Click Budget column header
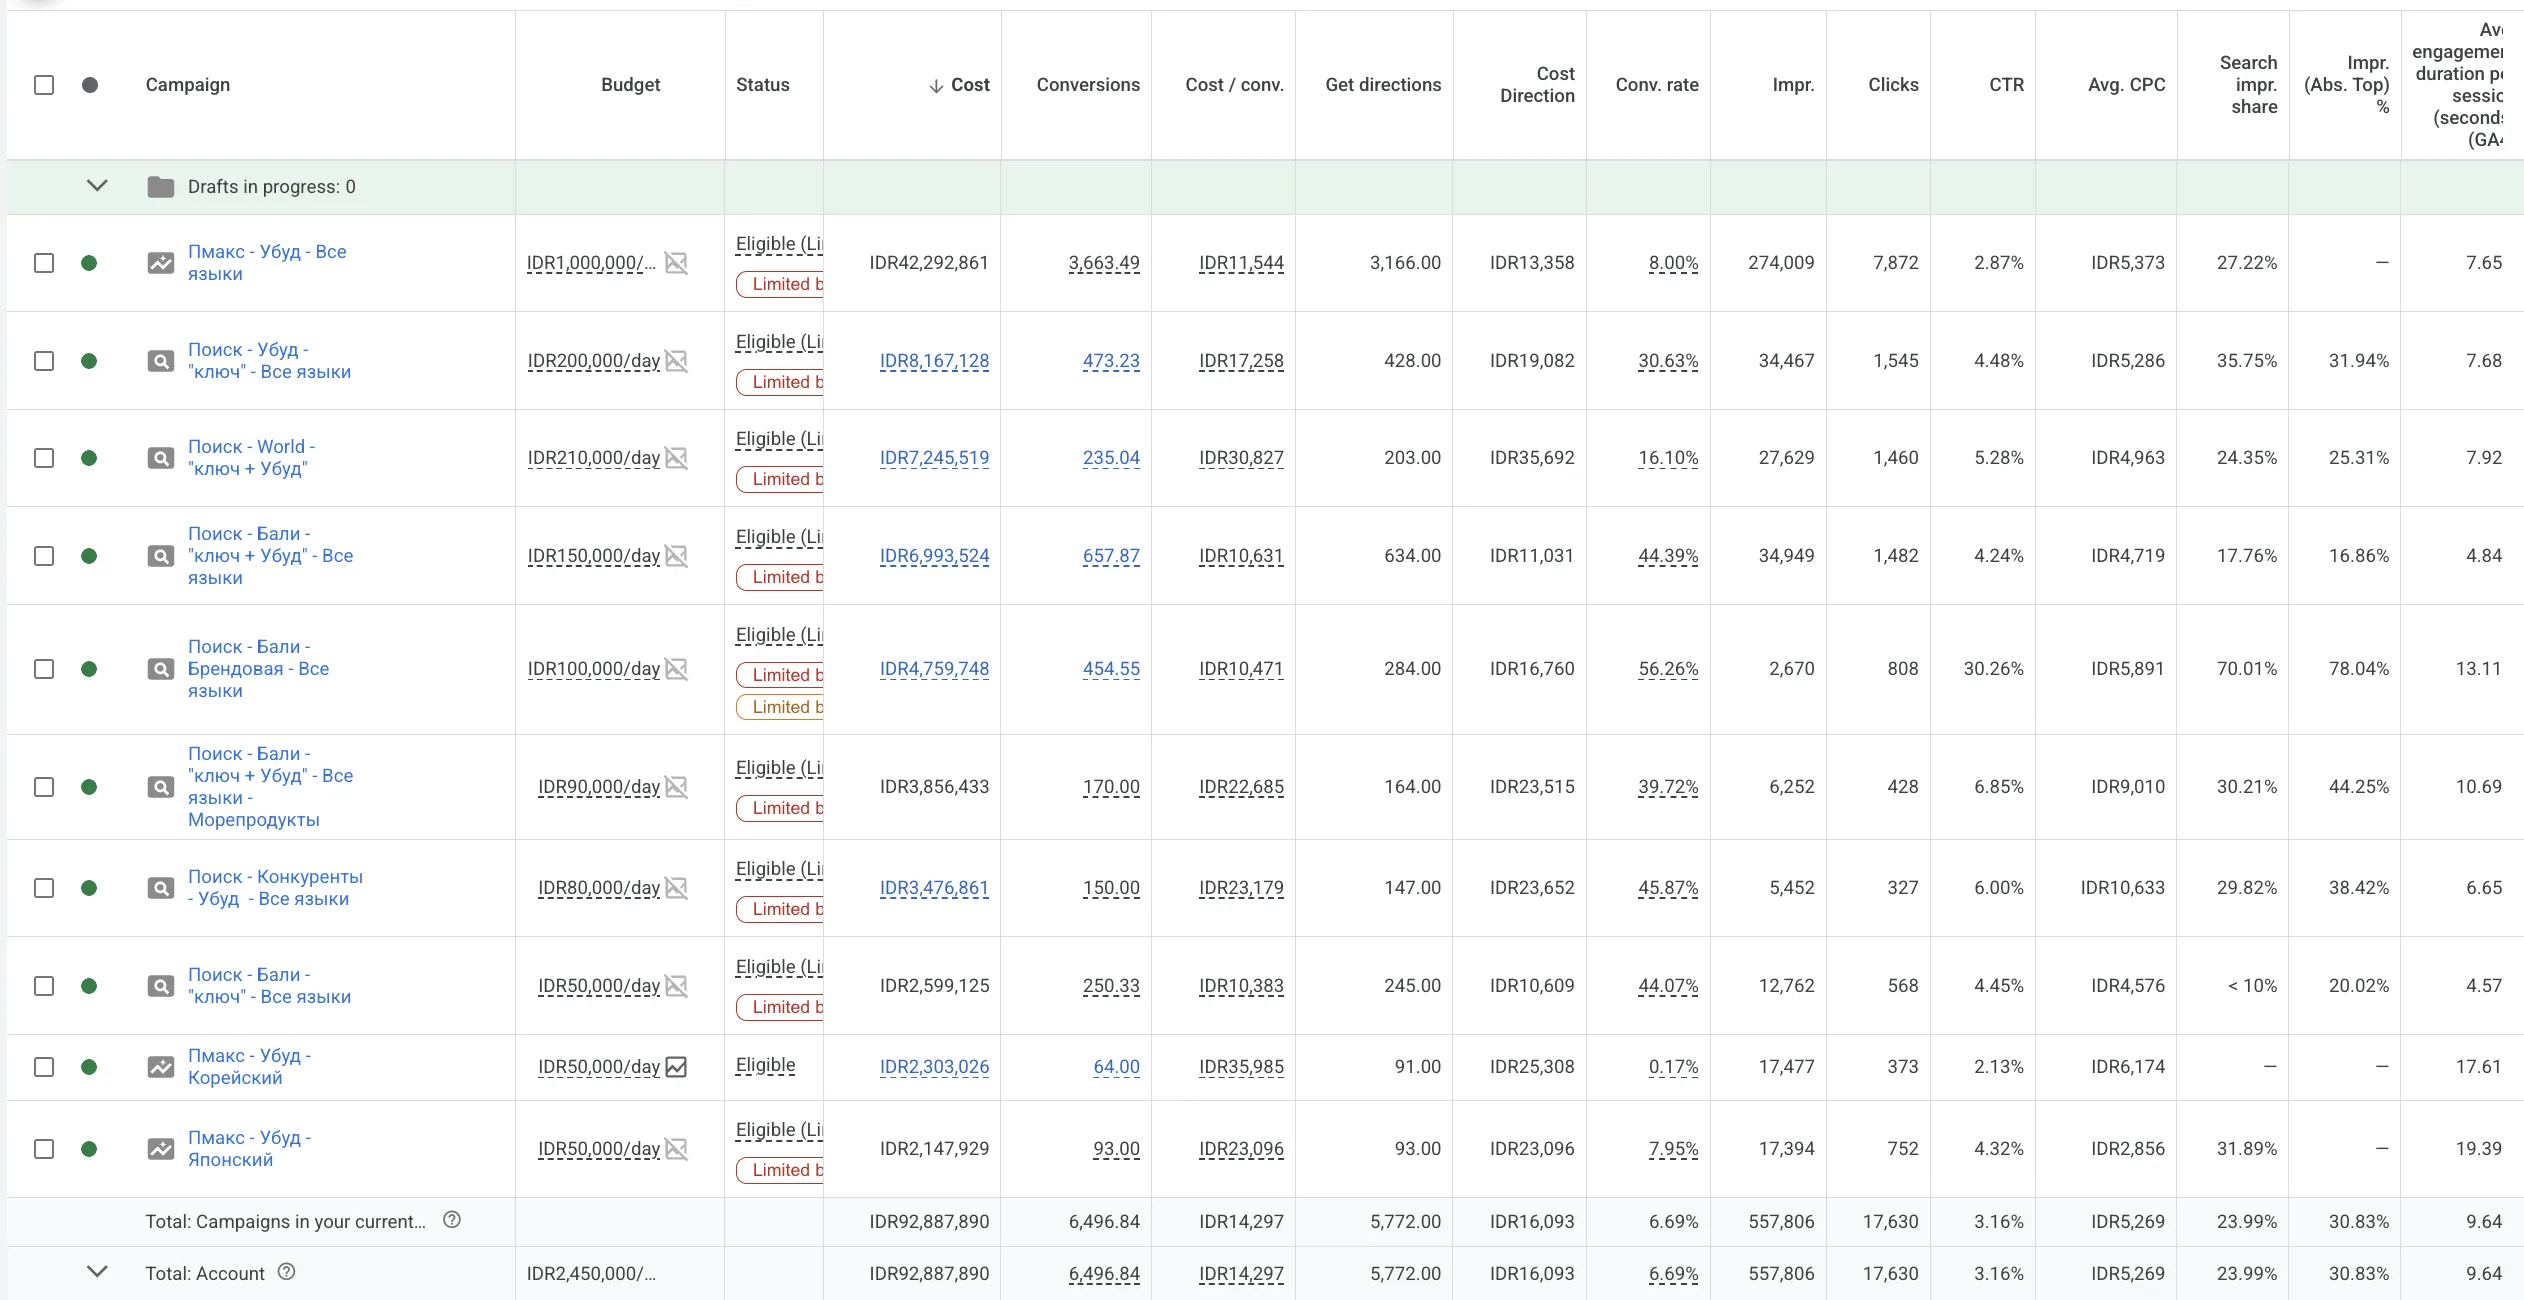Viewport: 2524px width, 1300px height. [630, 85]
